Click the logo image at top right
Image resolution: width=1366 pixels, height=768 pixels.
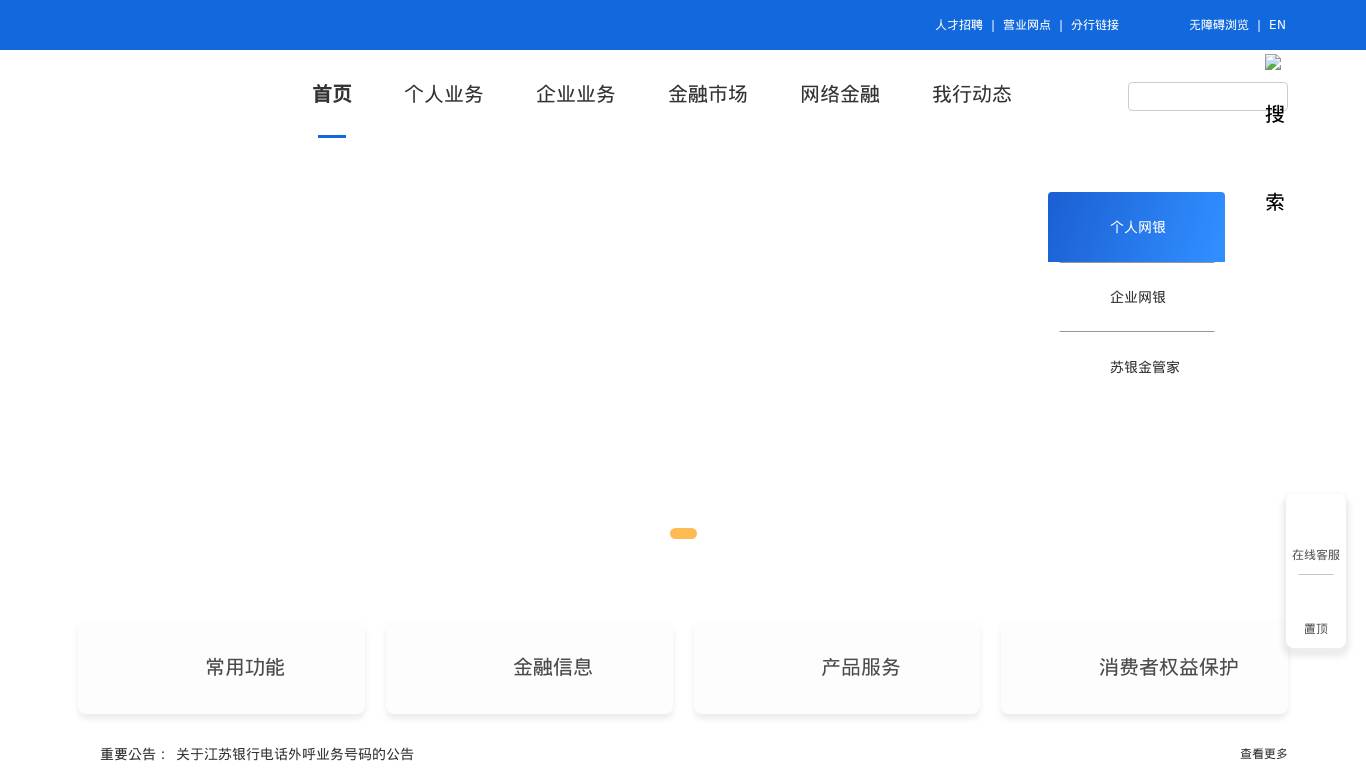tap(1274, 63)
